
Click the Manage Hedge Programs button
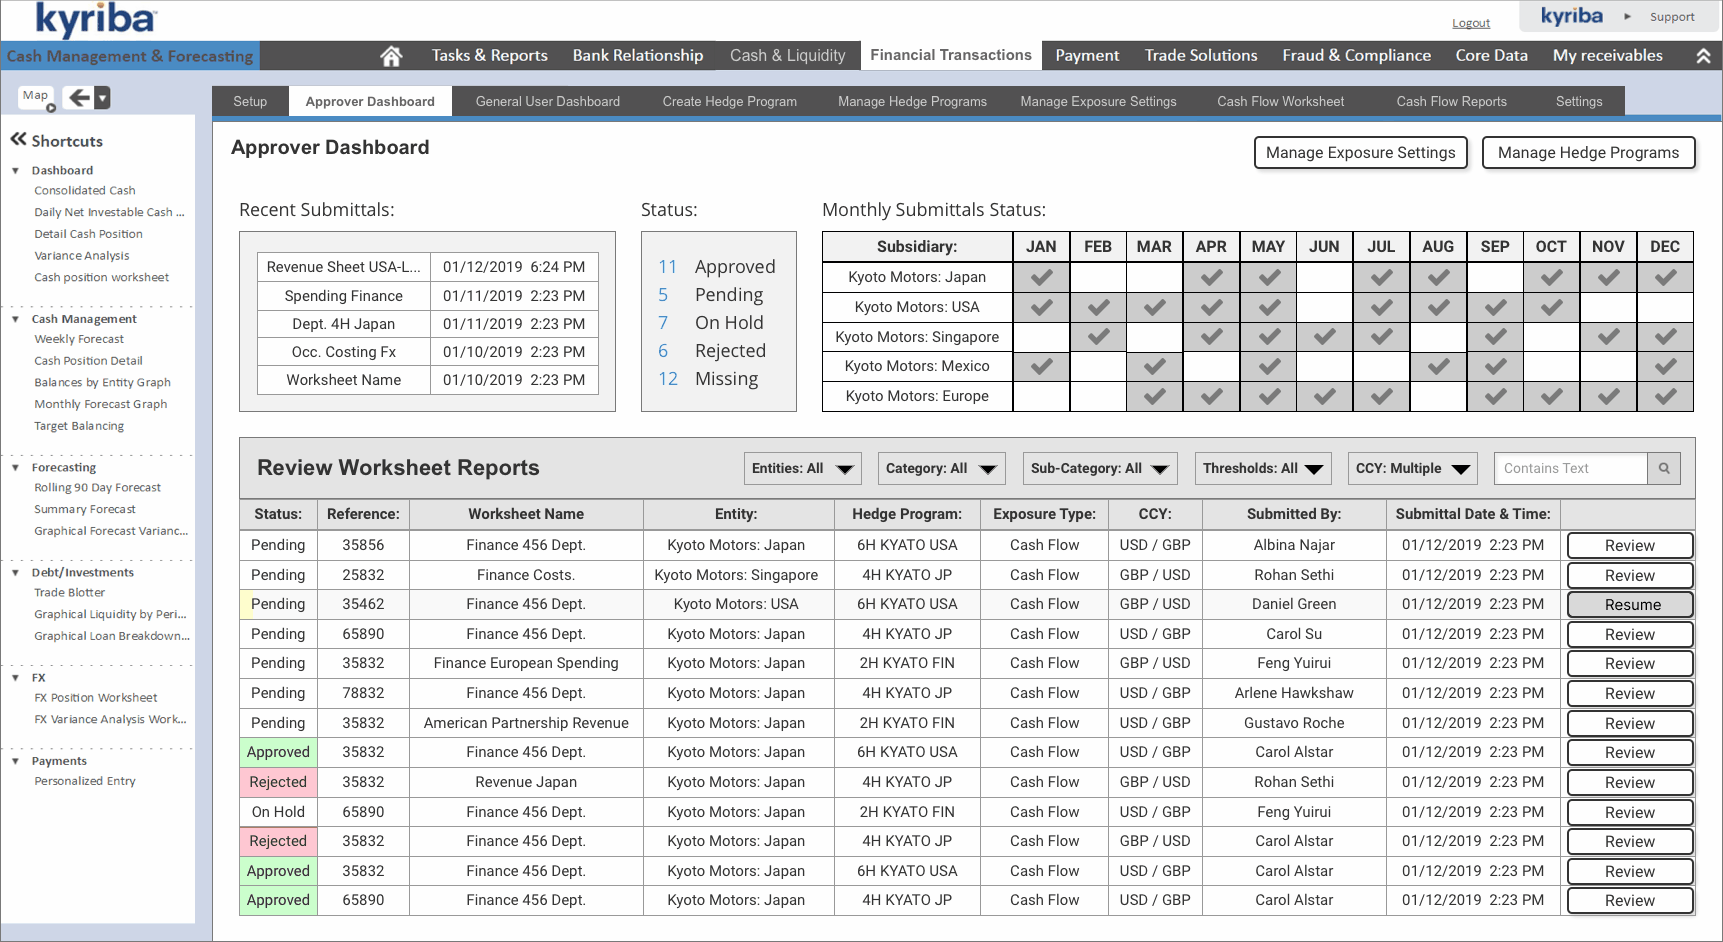tap(1588, 153)
